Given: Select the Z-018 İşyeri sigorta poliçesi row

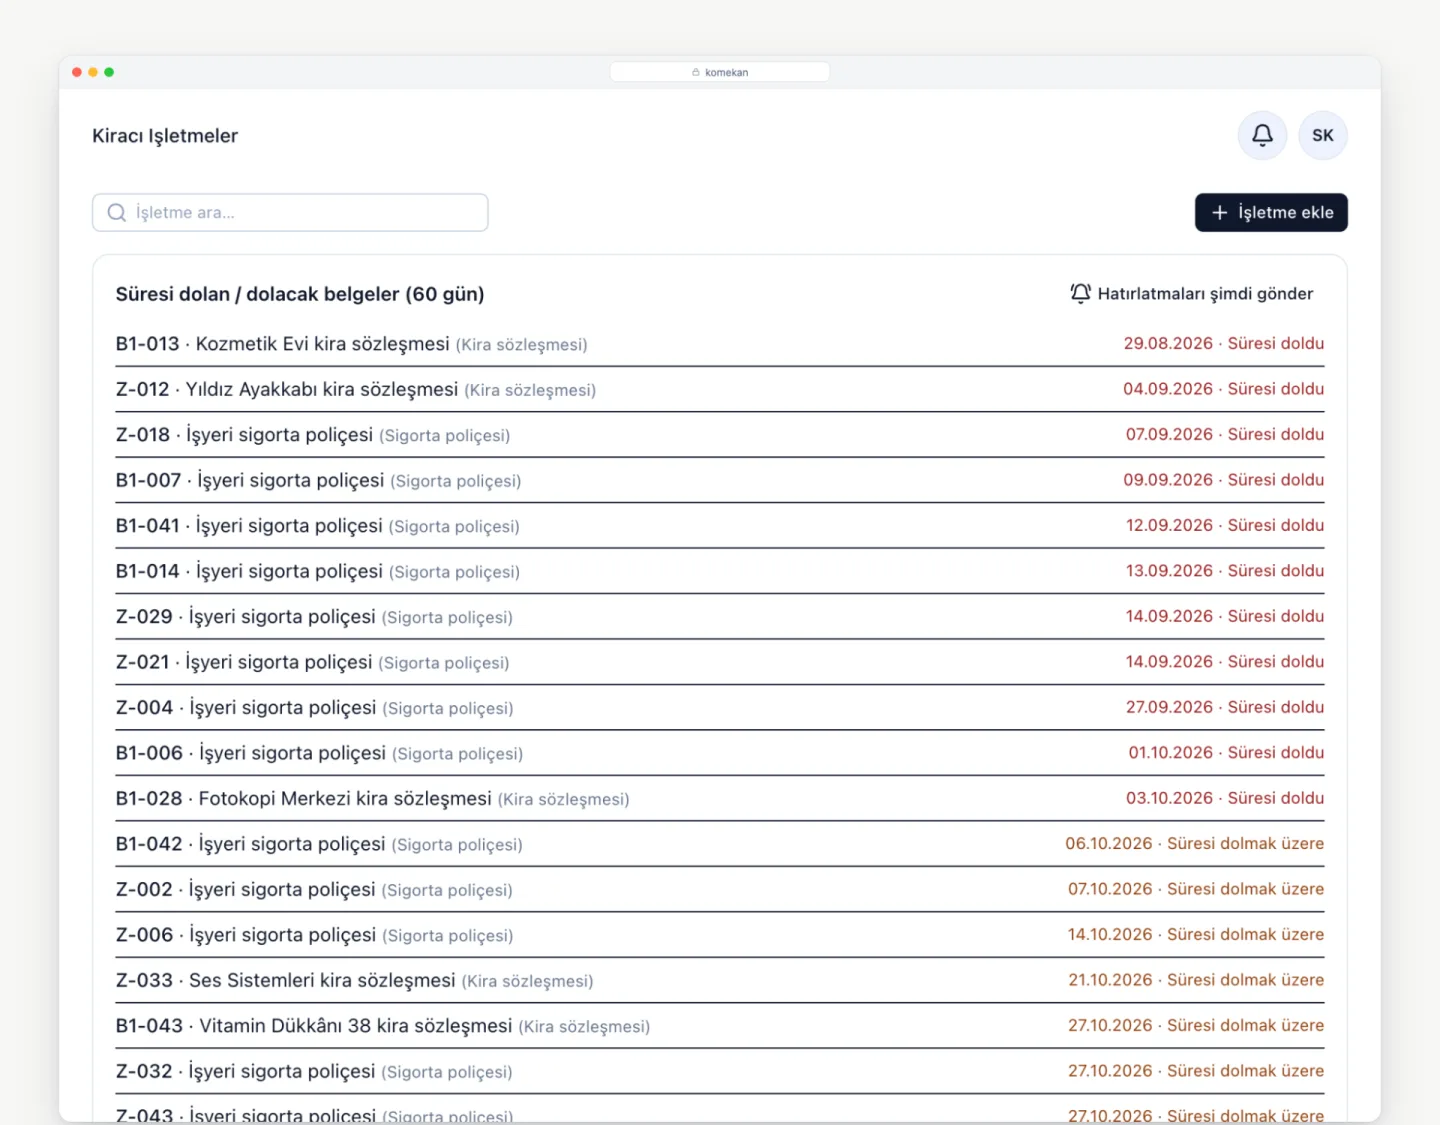Looking at the screenshot, I should click(x=720, y=435).
